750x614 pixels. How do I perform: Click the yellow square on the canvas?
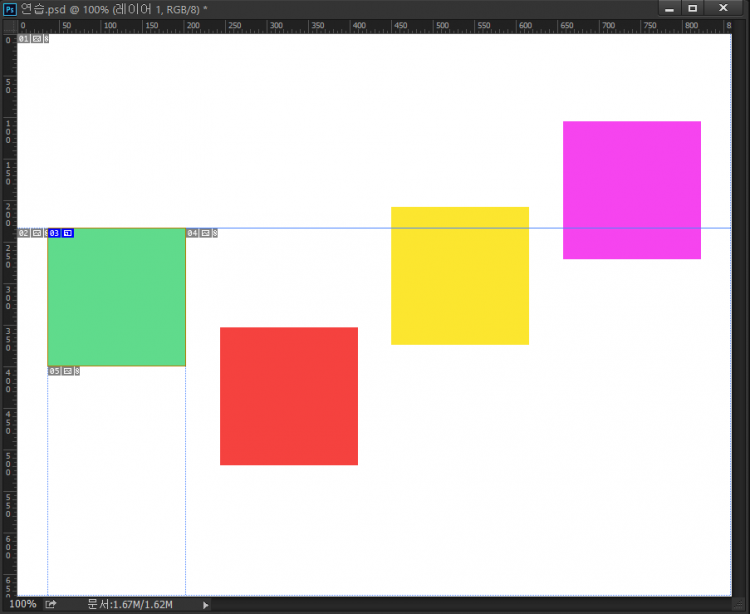(x=459, y=276)
